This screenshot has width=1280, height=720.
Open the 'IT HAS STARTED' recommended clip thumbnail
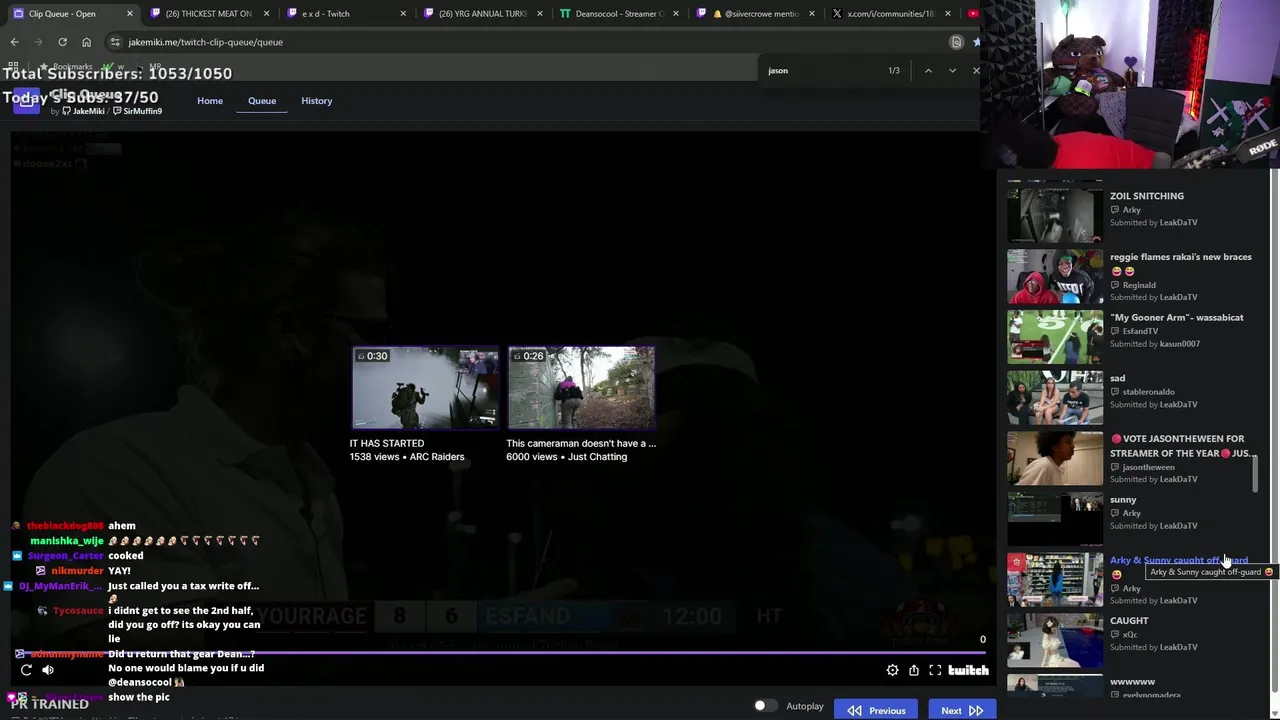(x=425, y=388)
